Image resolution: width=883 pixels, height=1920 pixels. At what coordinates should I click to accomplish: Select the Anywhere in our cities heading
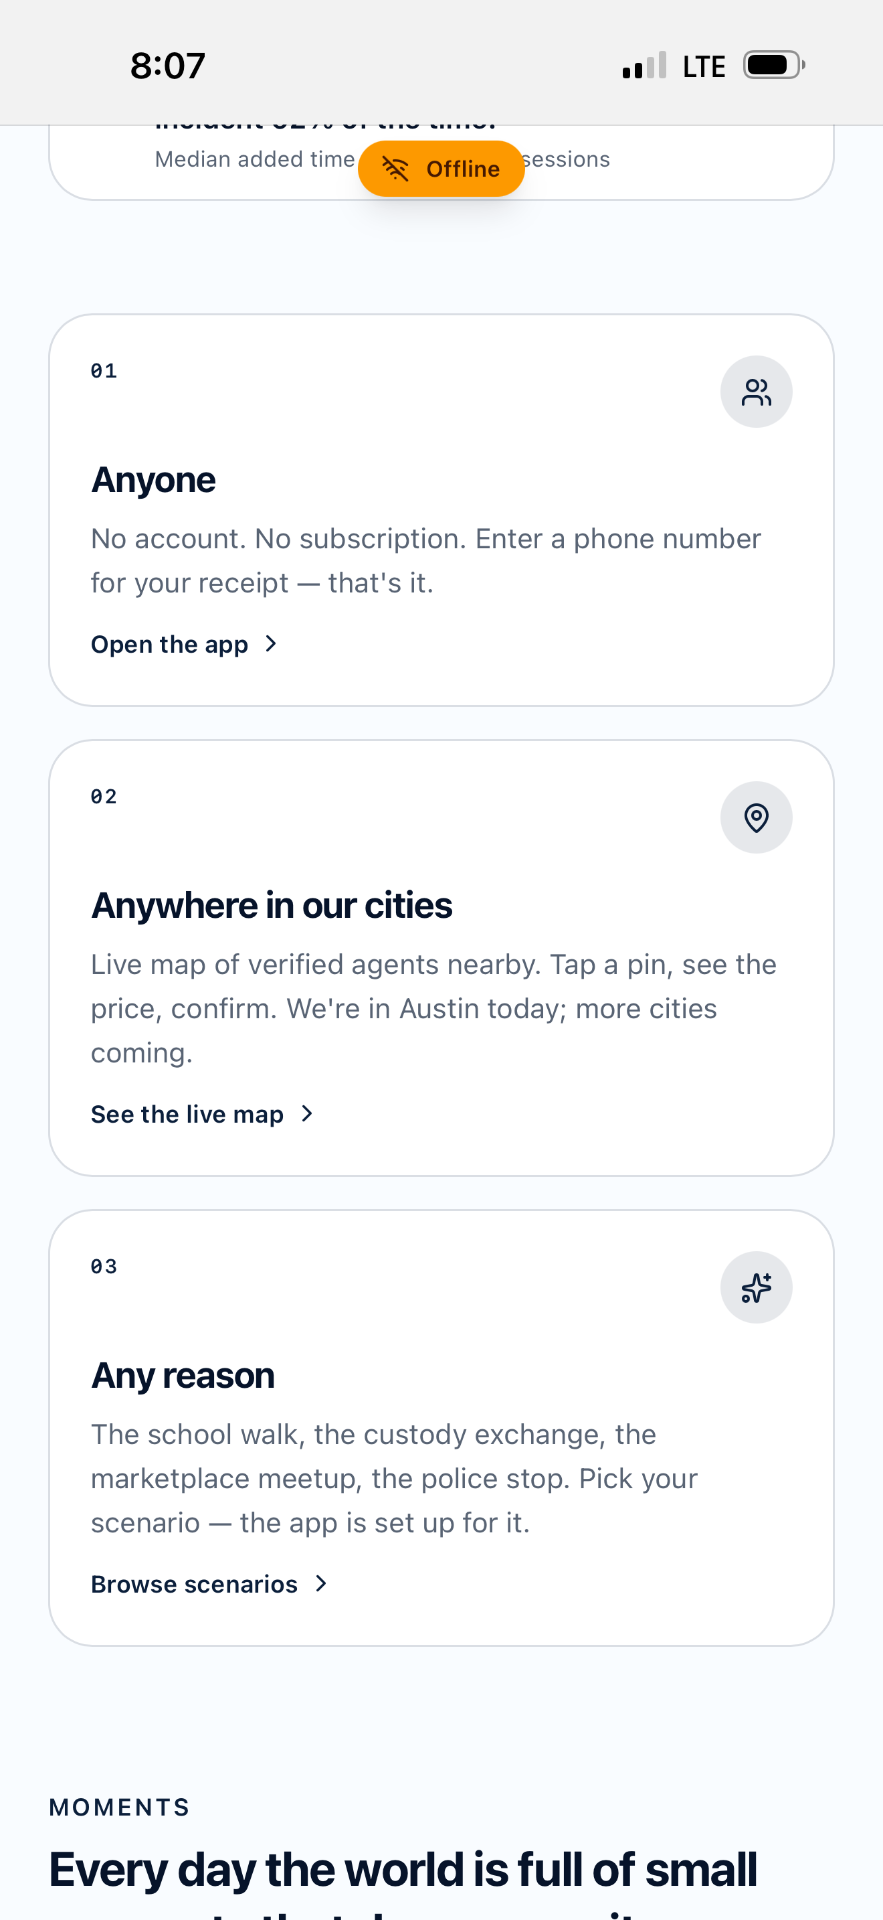tap(272, 906)
